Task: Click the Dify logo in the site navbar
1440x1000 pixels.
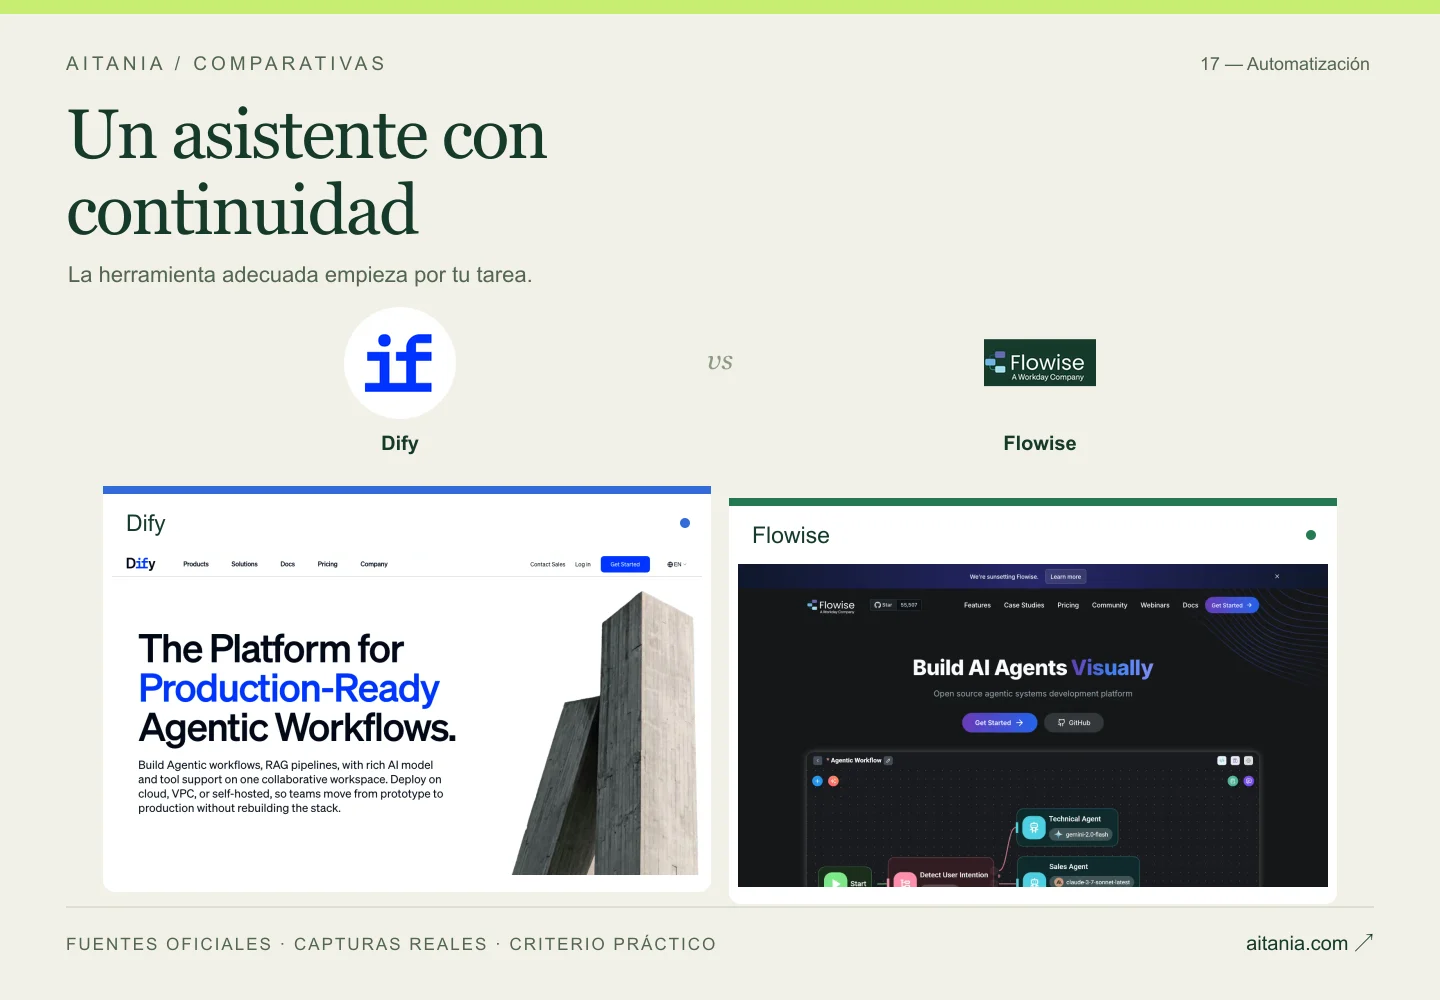Action: click(x=141, y=564)
